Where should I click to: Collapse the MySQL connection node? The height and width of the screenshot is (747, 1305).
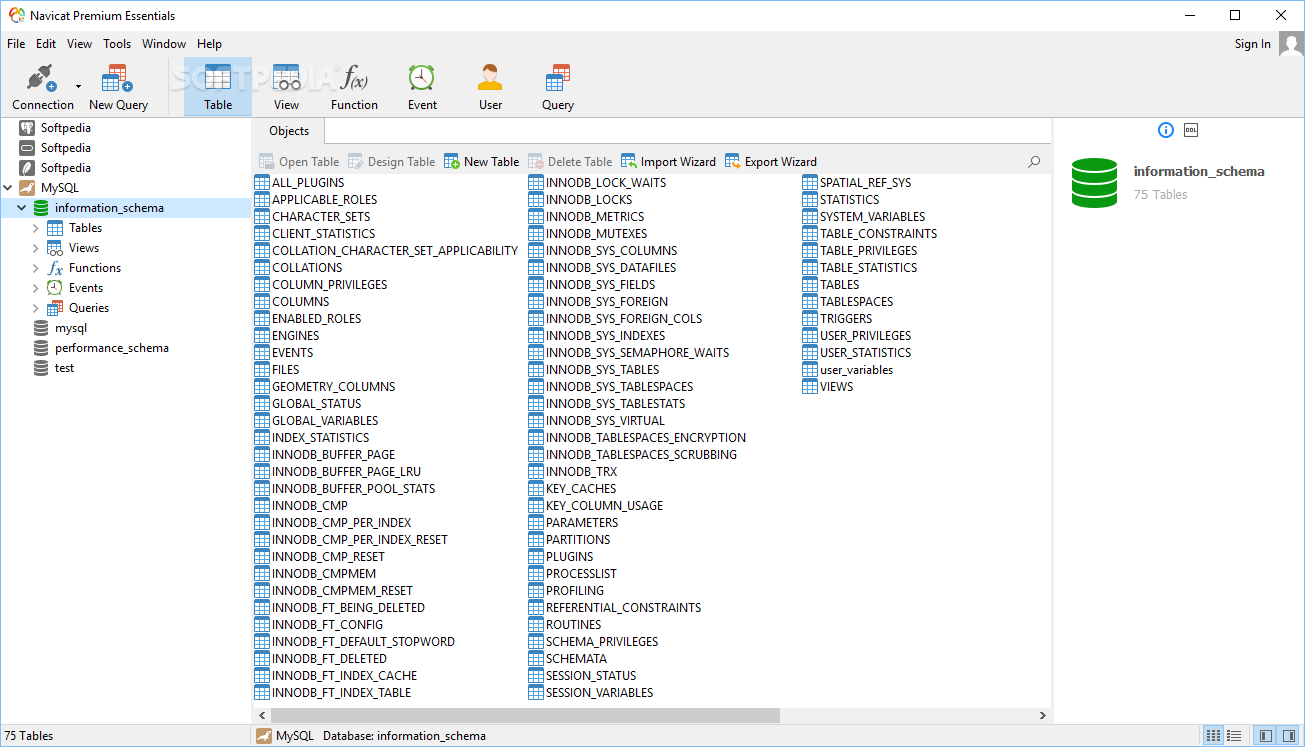[x=8, y=188]
